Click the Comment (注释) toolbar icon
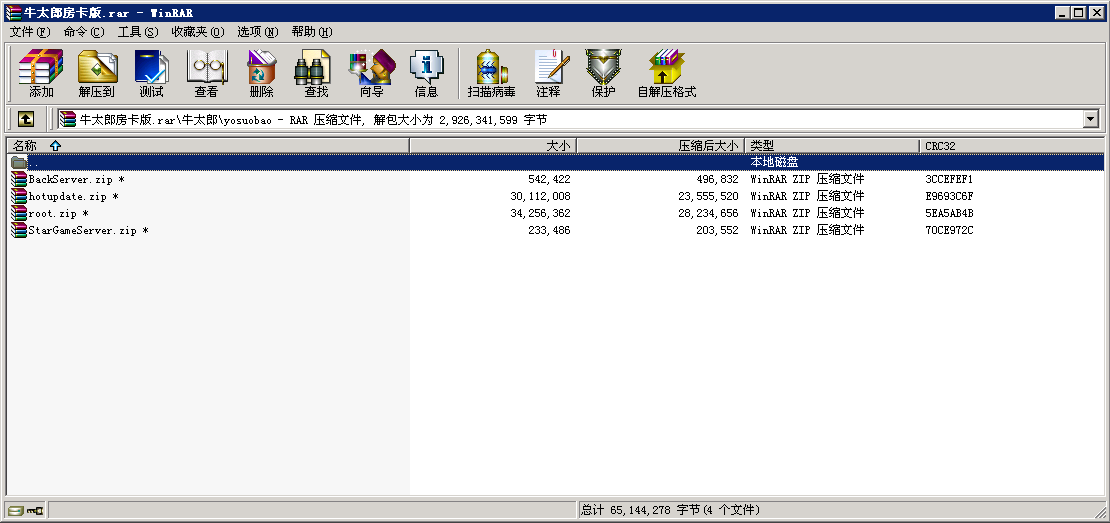 point(548,74)
